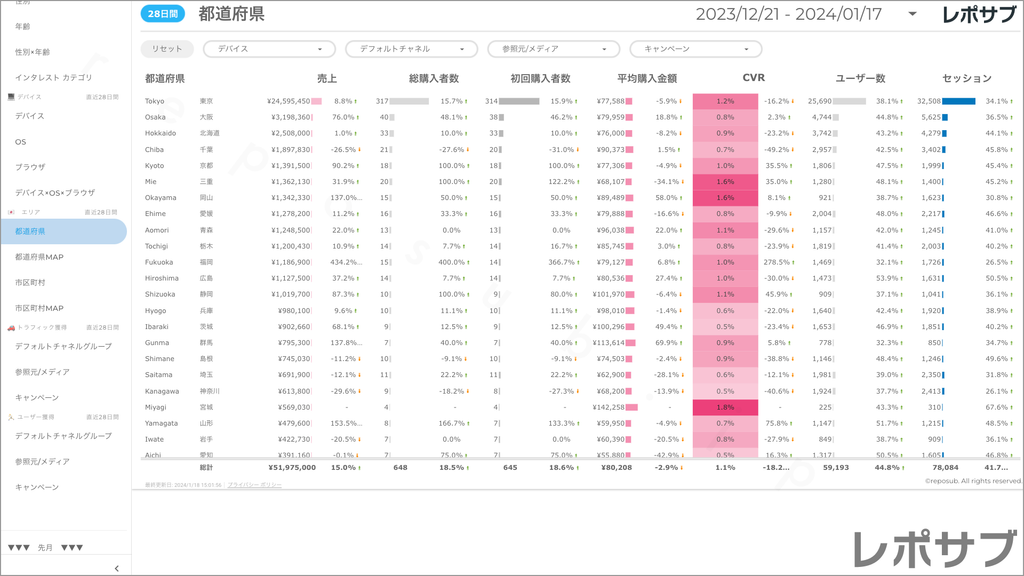
Task: Click the Japan flag area icon
Action: [x=10, y=212]
